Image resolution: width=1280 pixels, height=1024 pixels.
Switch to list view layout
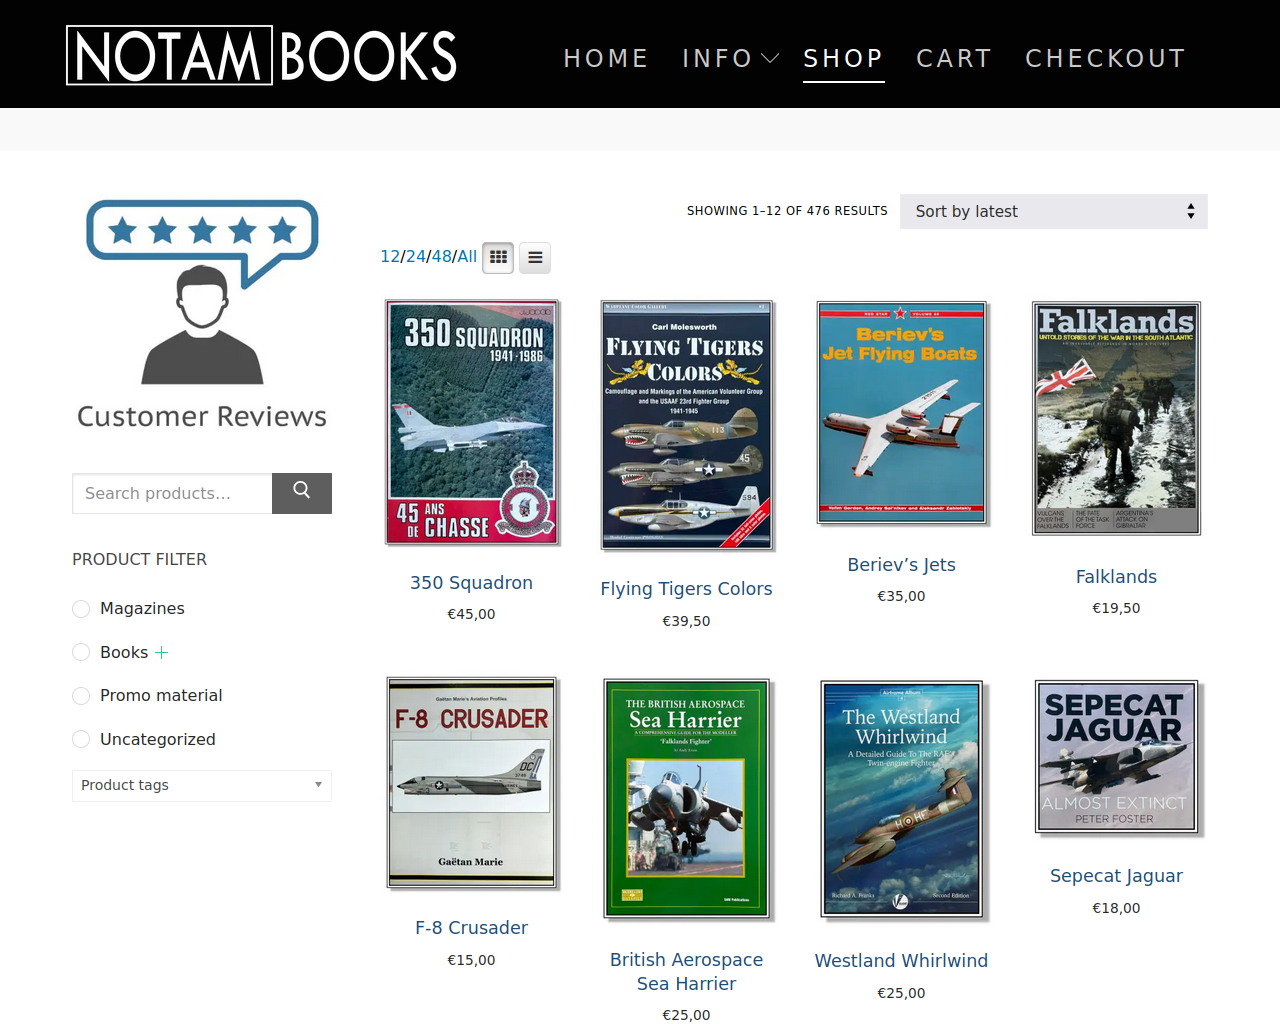click(535, 258)
